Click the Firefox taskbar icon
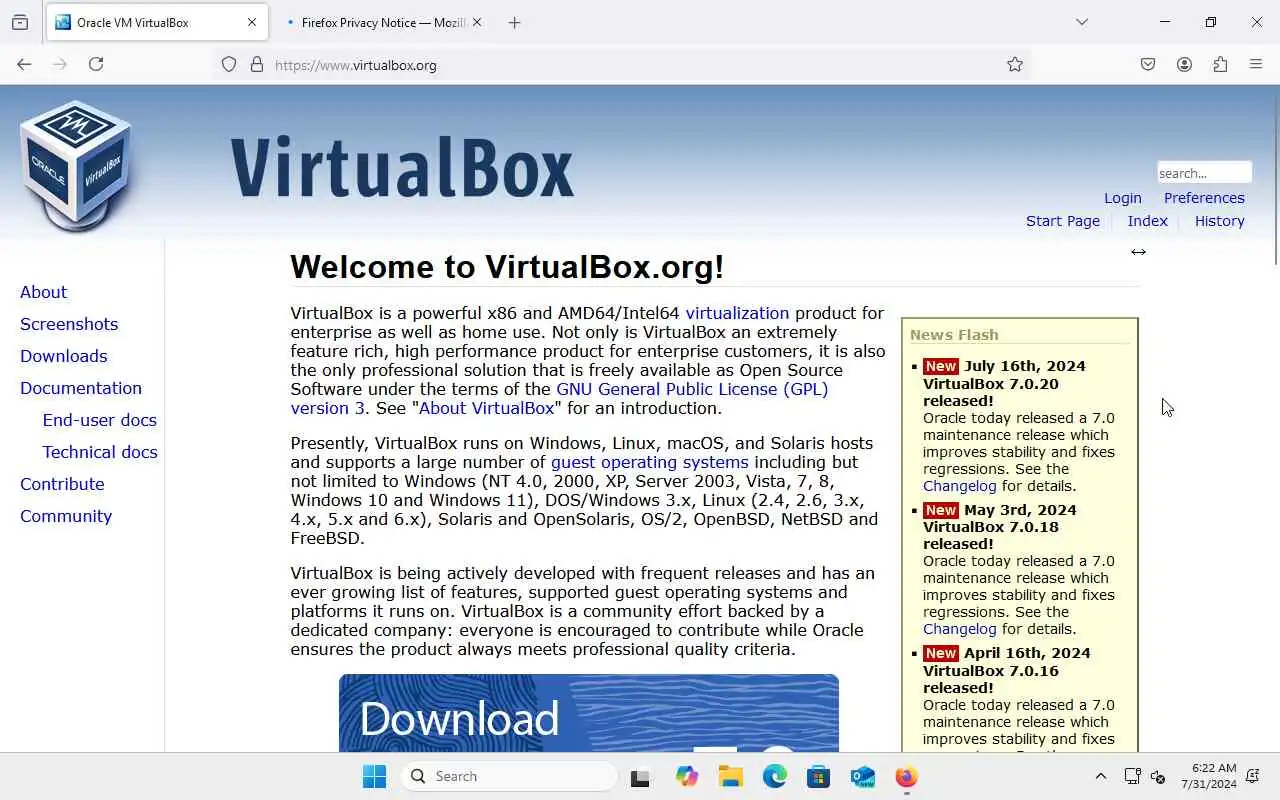 [906, 776]
